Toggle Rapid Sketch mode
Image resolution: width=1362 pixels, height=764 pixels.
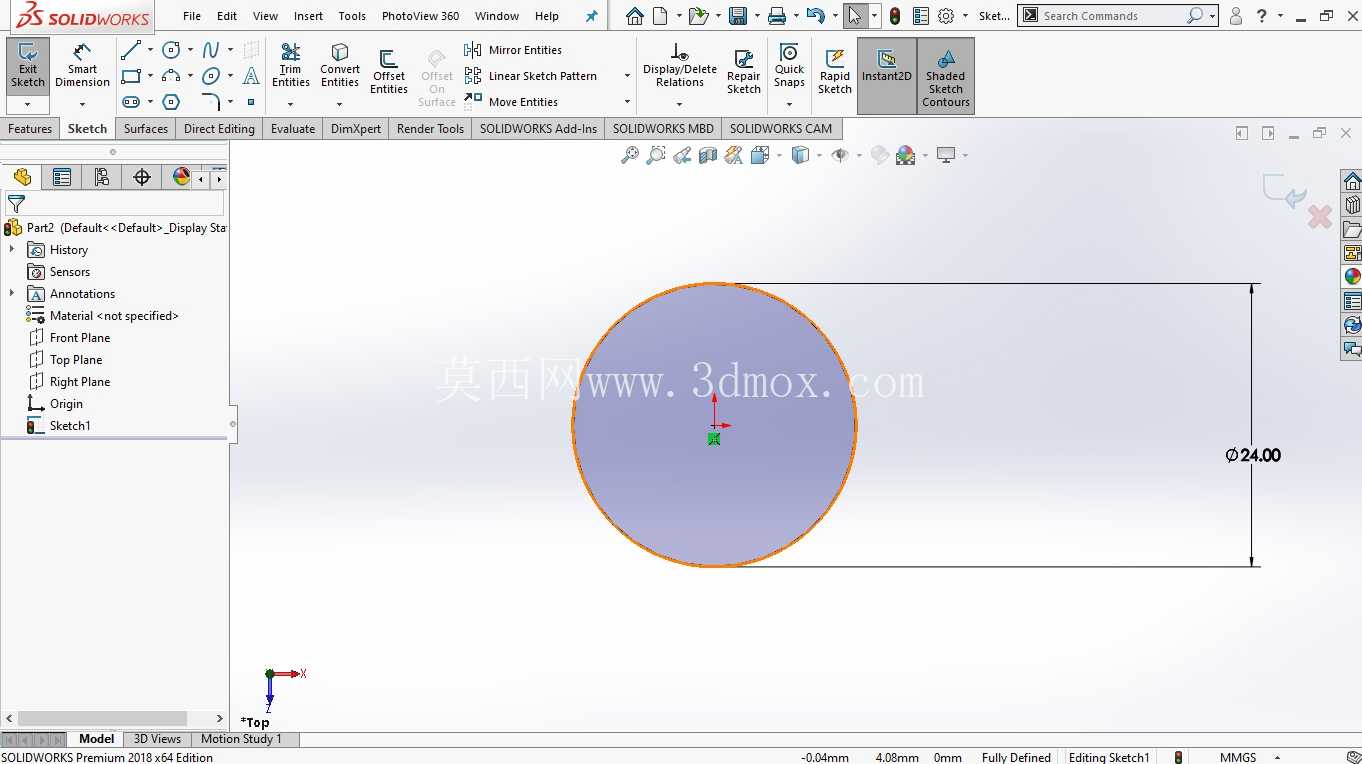point(835,73)
